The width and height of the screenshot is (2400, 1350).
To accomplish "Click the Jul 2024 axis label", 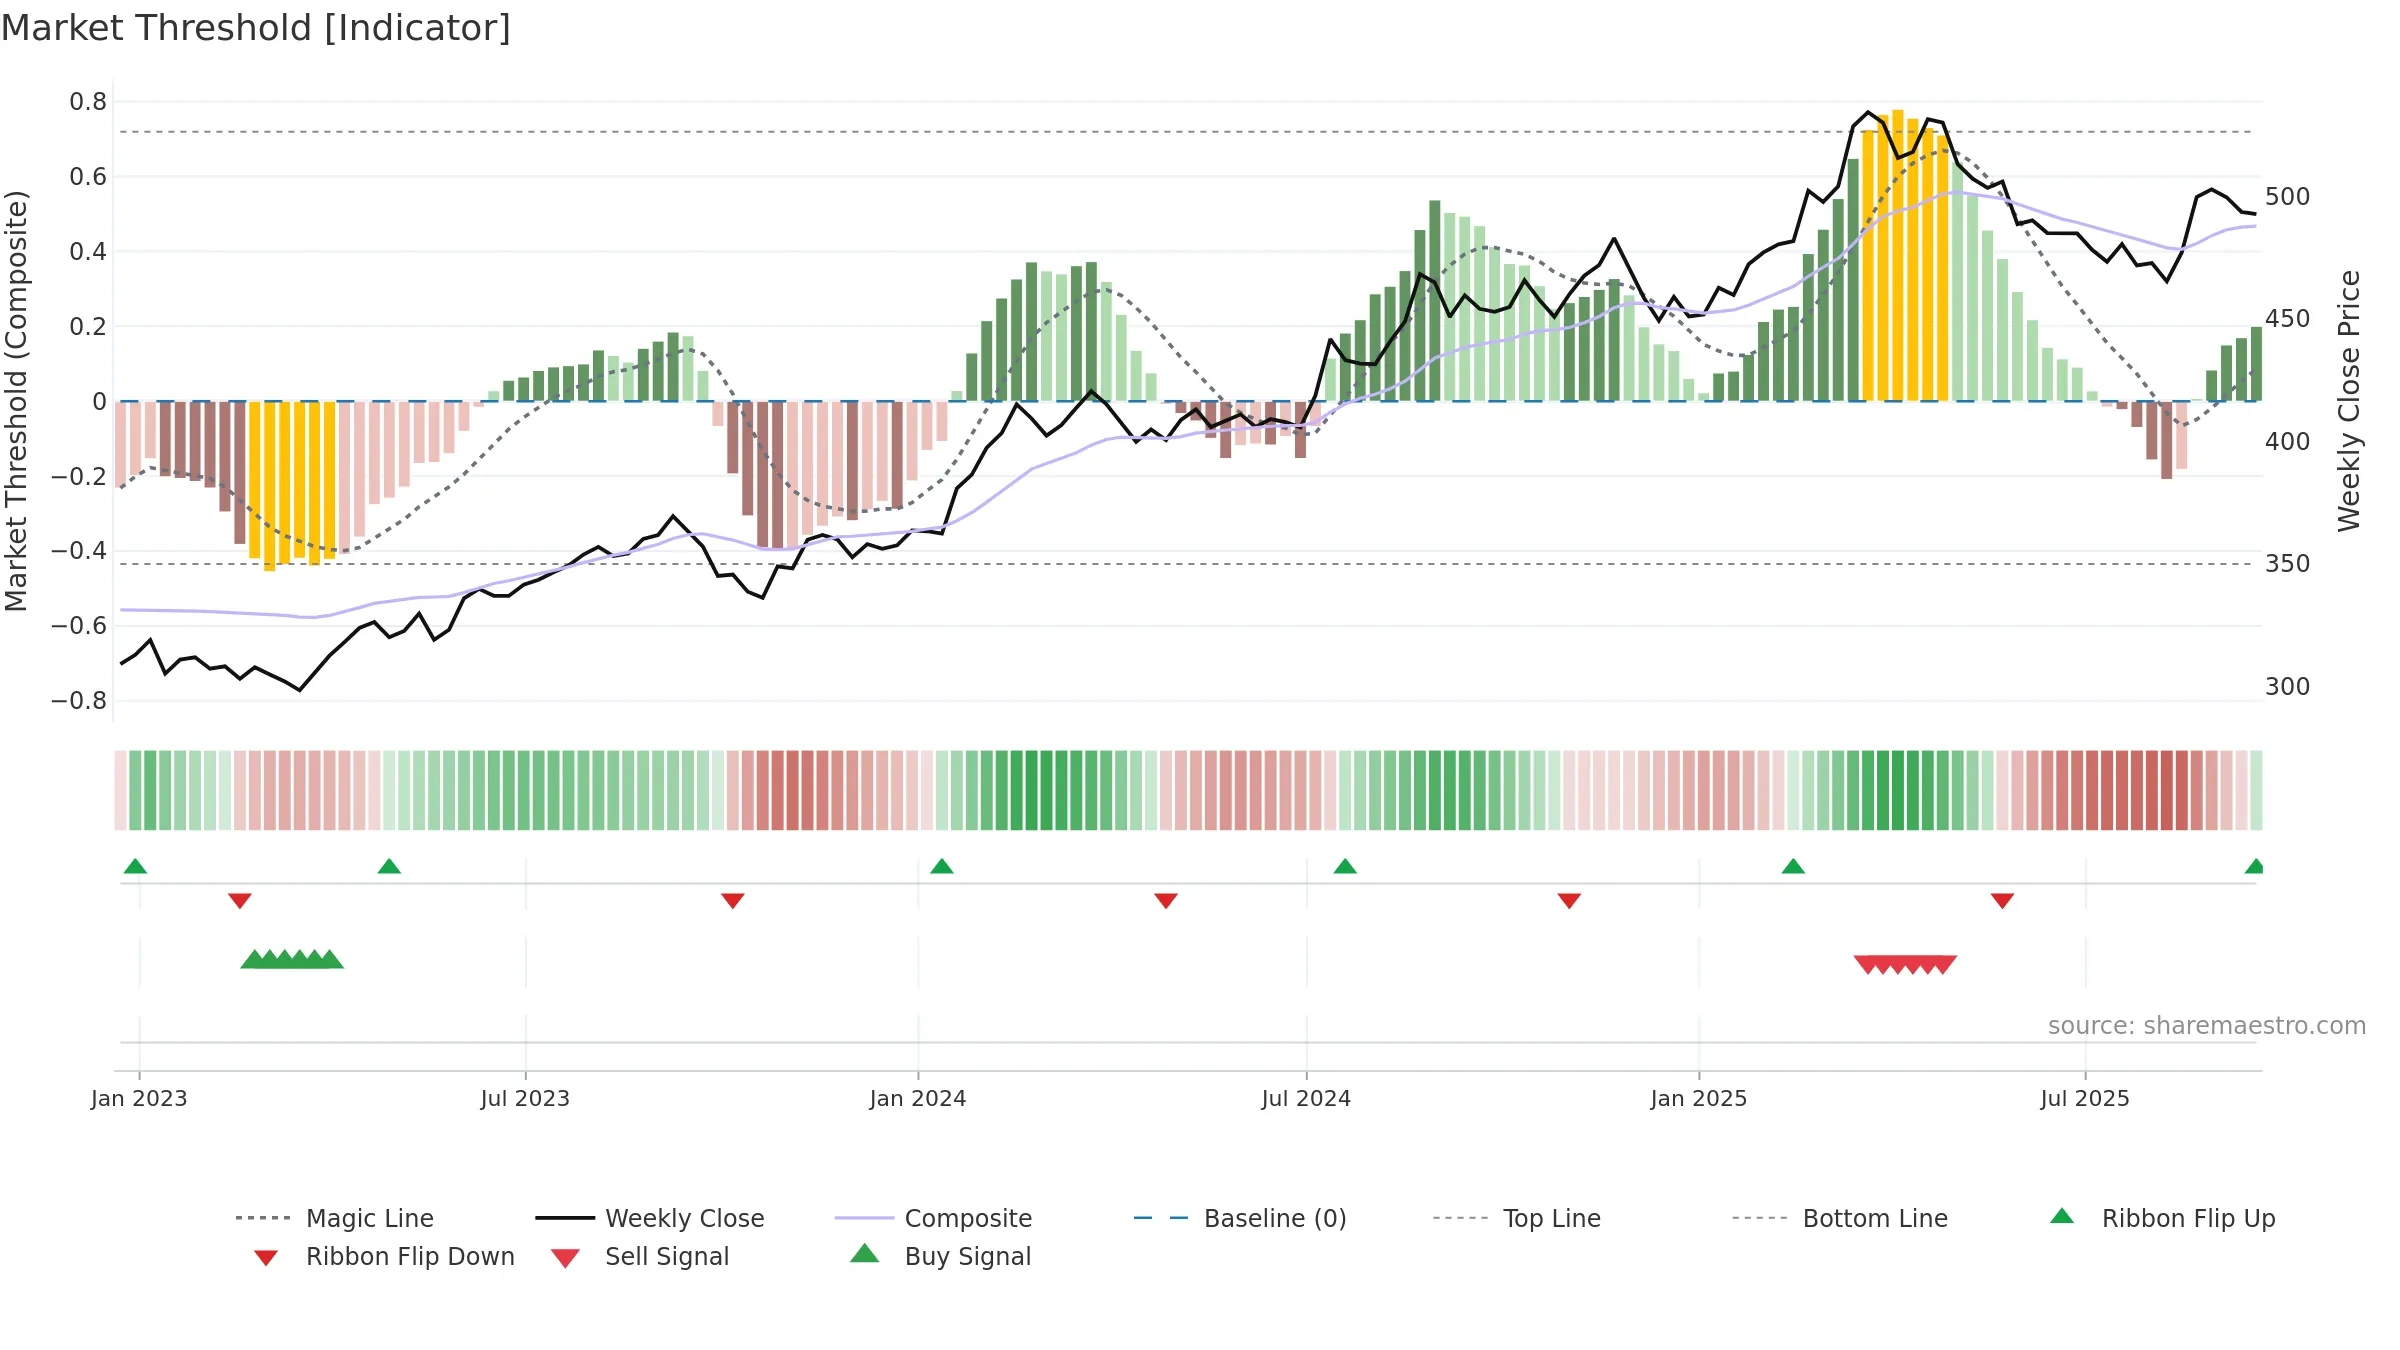I will coord(1306,1099).
